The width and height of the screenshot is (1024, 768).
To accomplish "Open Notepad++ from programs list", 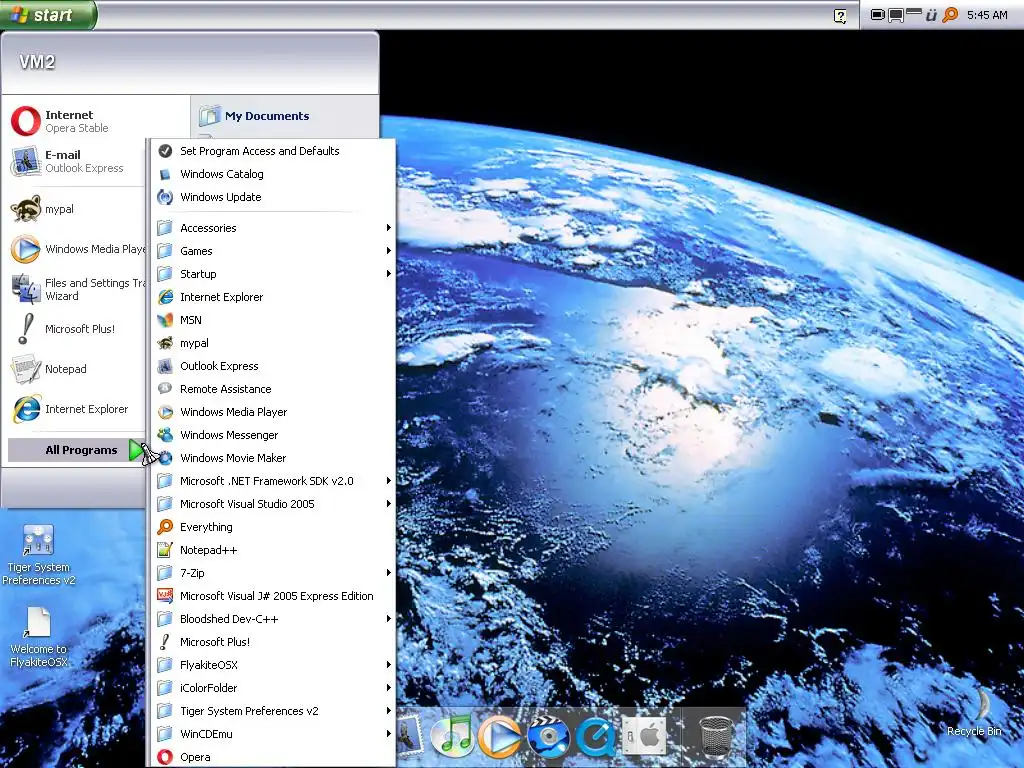I will [272, 550].
